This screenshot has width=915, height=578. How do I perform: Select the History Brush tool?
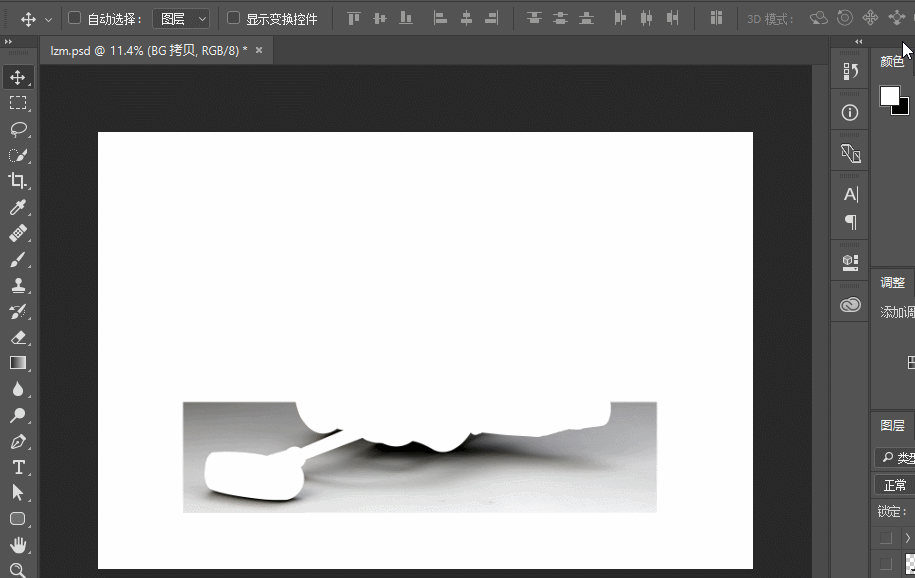coord(18,311)
